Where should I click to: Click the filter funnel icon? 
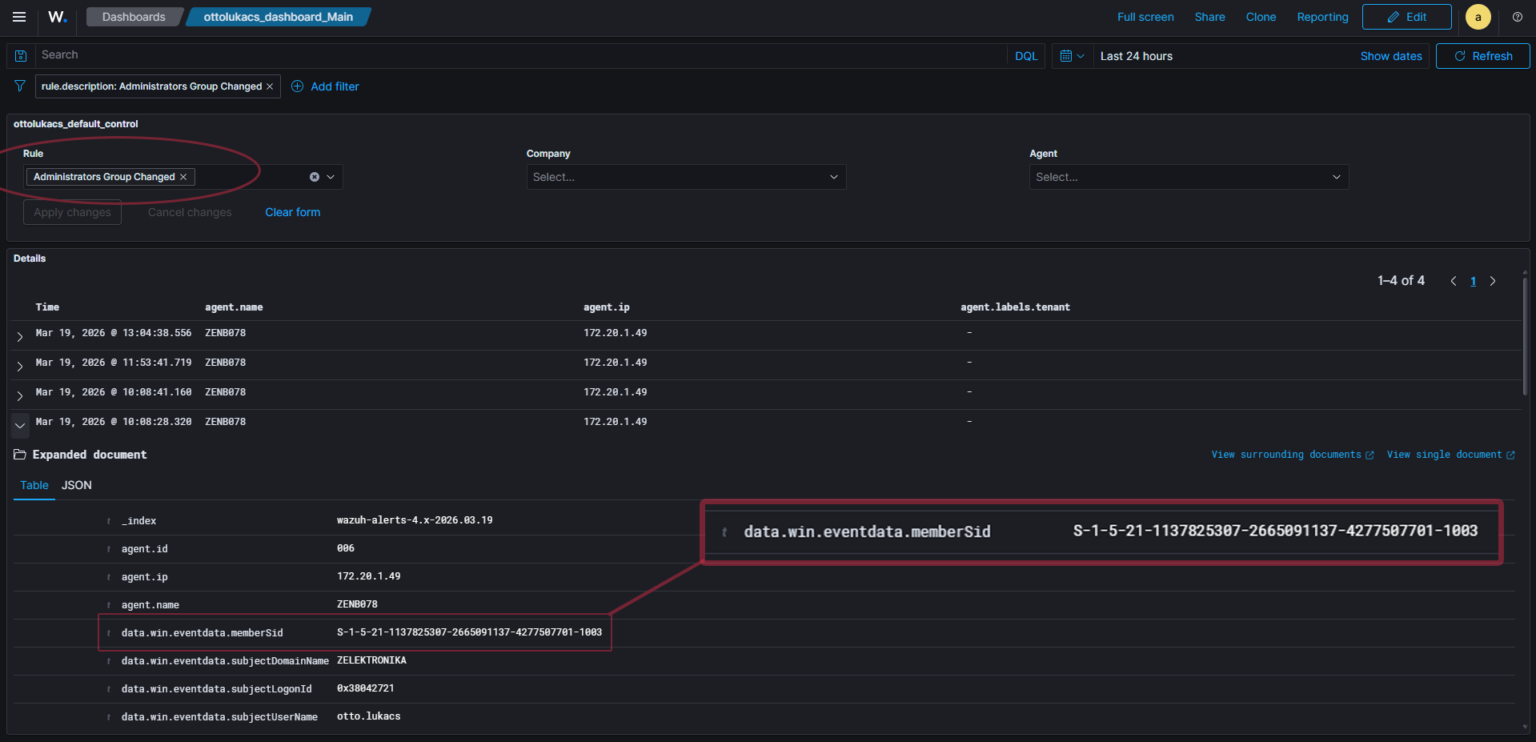[19, 87]
